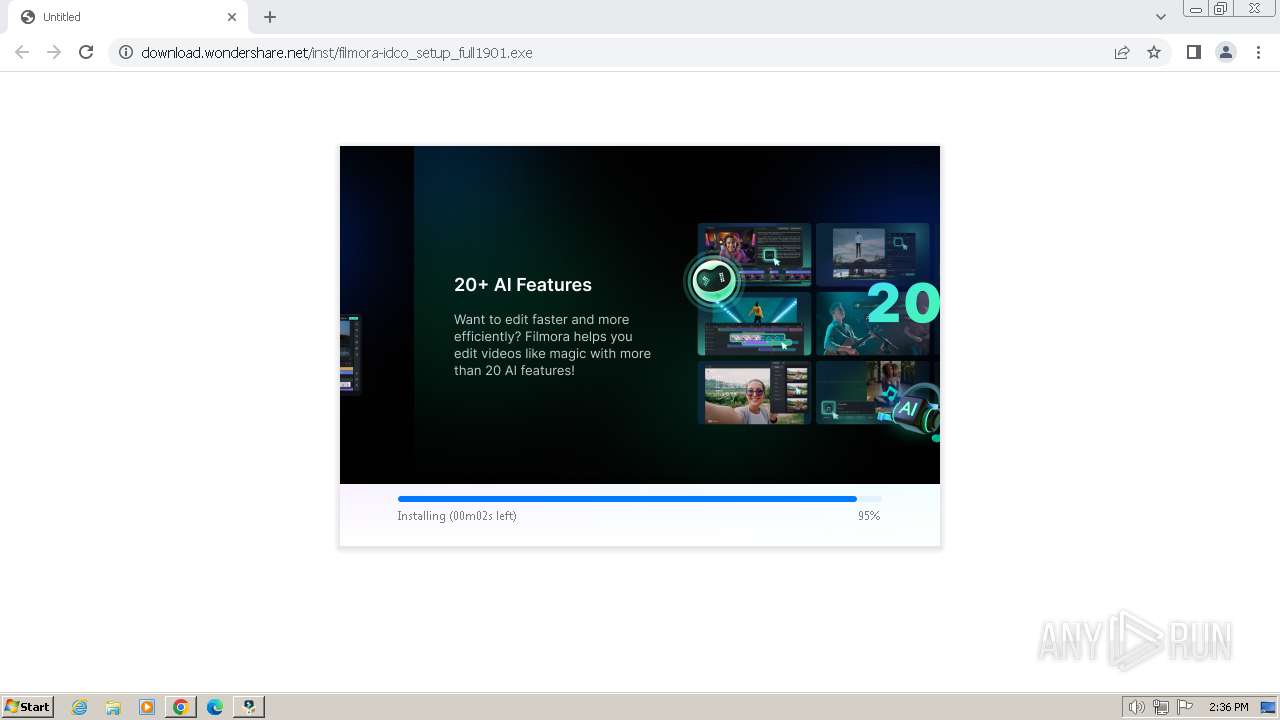Open the tab search dropdown

[x=1160, y=17]
